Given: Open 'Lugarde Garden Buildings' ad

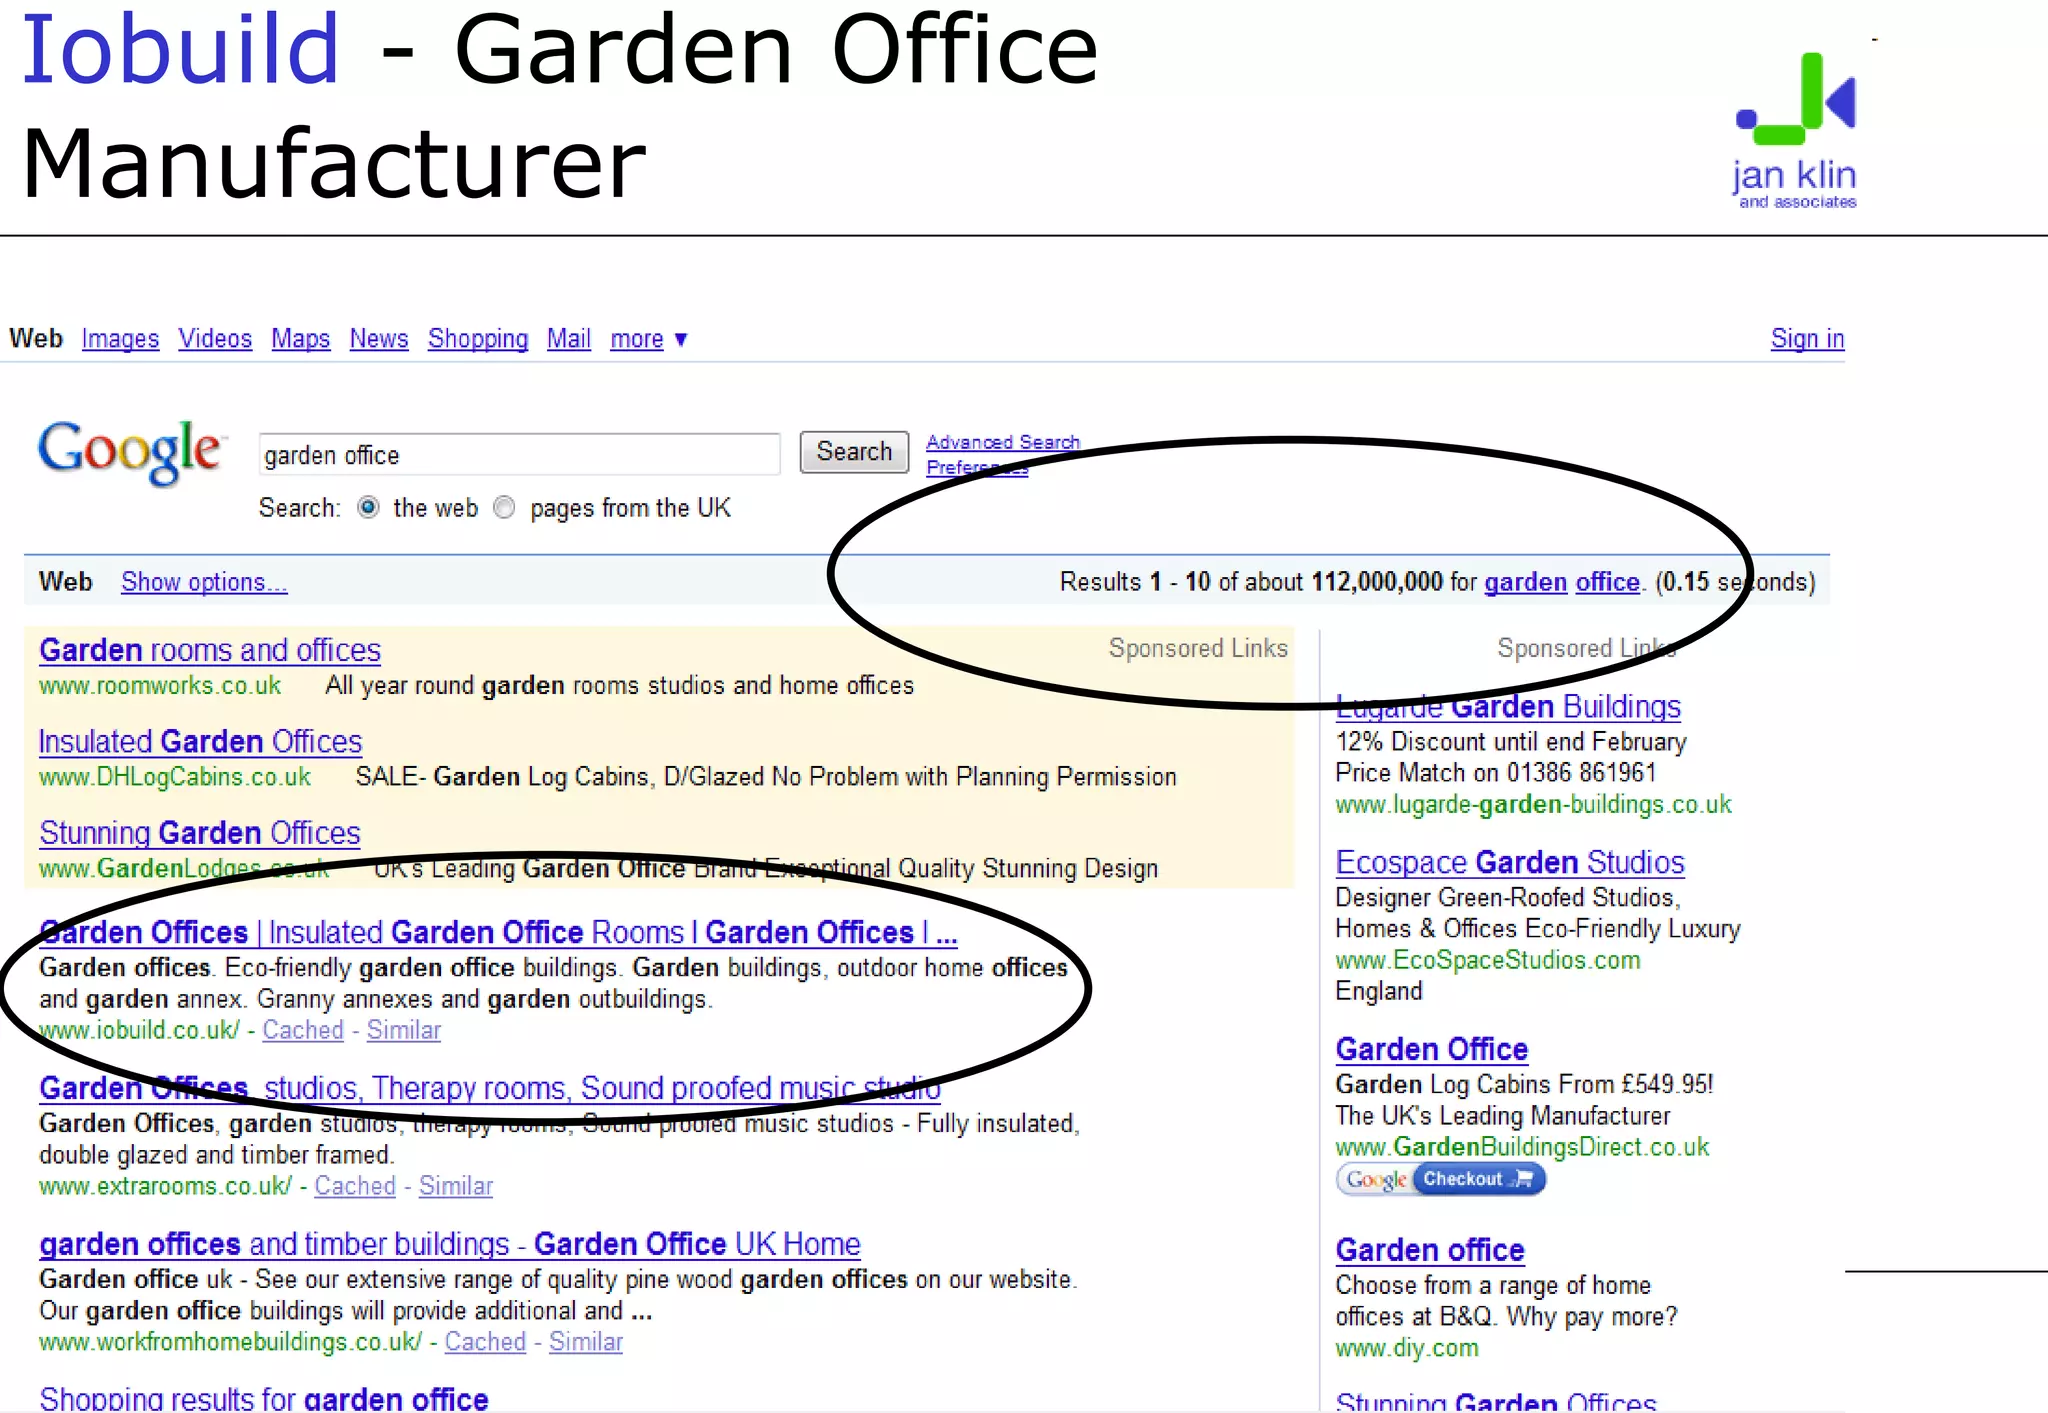Looking at the screenshot, I should (1508, 707).
